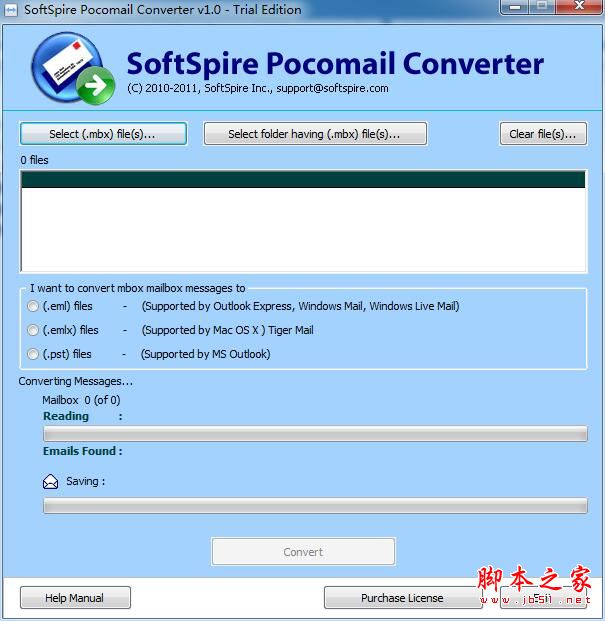This screenshot has height=621, width=605.
Task: Pick the (.pst) files radio option
Action: [x=34, y=354]
